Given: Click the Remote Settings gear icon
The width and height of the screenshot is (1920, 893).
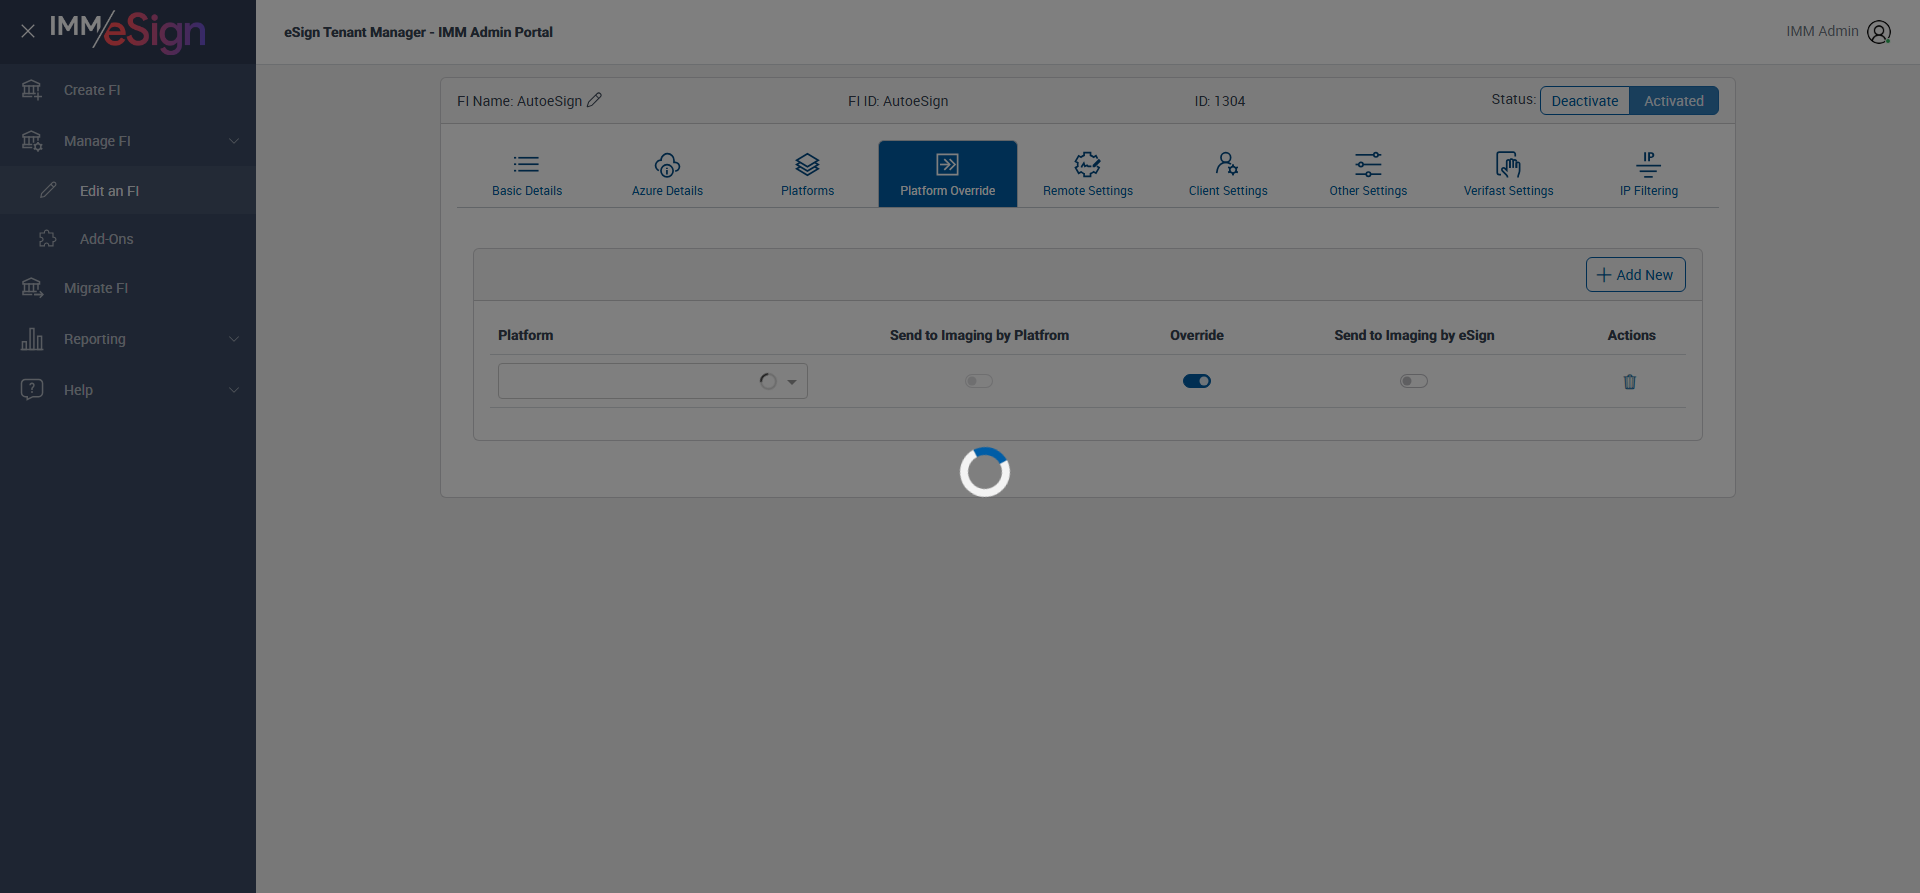Looking at the screenshot, I should point(1087,164).
